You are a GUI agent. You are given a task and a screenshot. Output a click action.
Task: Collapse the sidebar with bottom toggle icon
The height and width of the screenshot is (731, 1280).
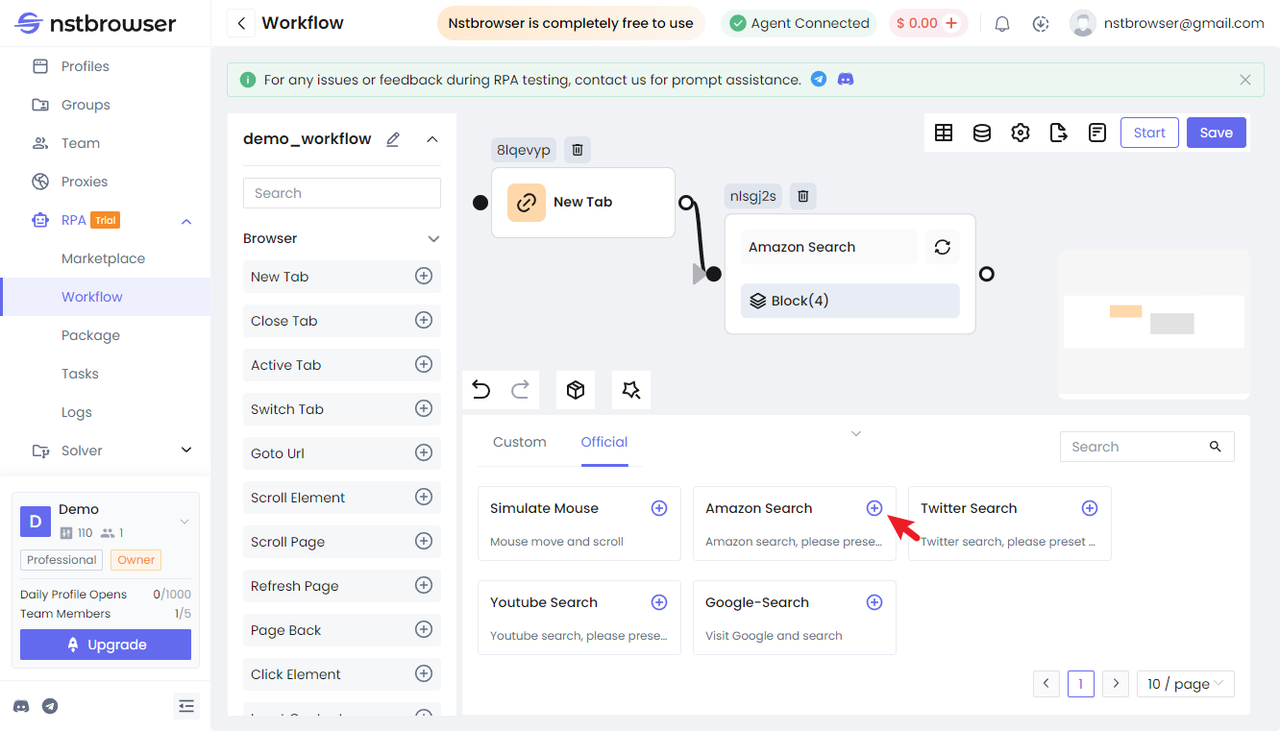[186, 706]
